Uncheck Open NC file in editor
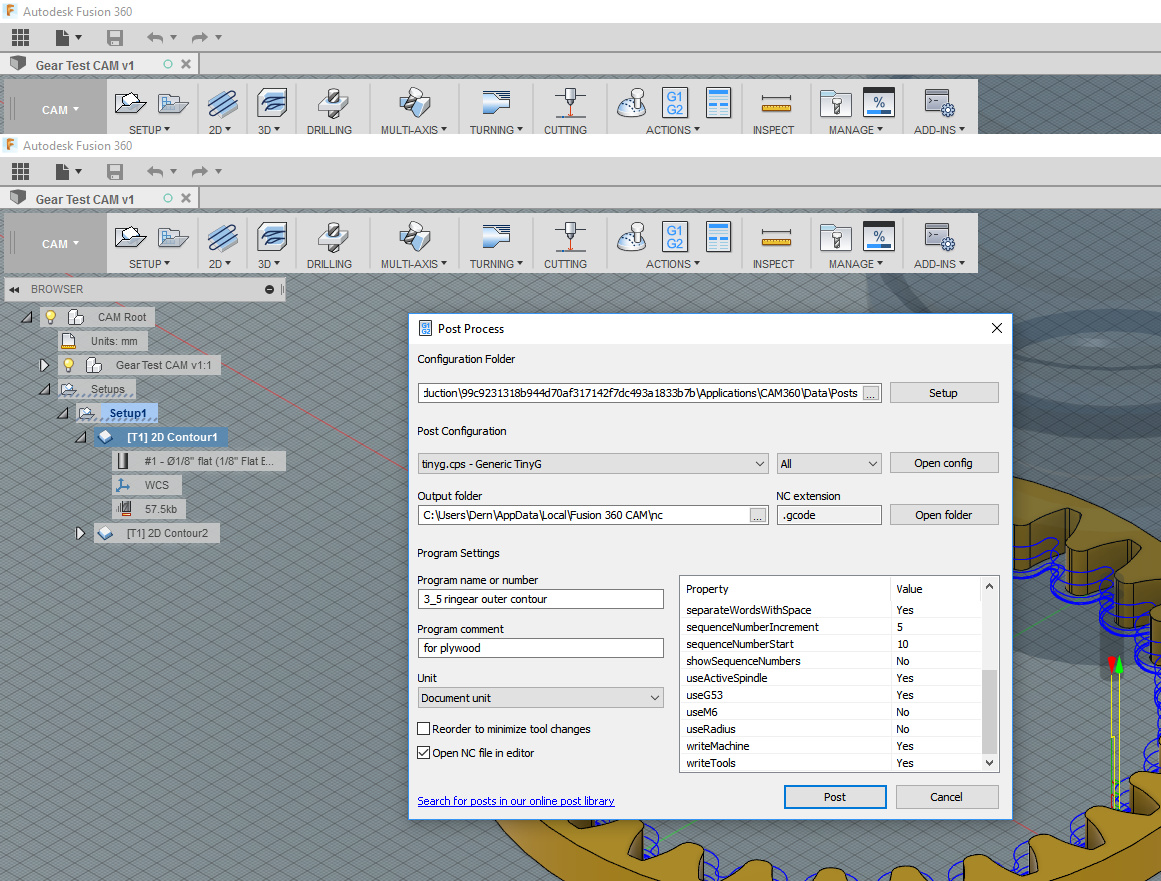1161x881 pixels. point(424,753)
